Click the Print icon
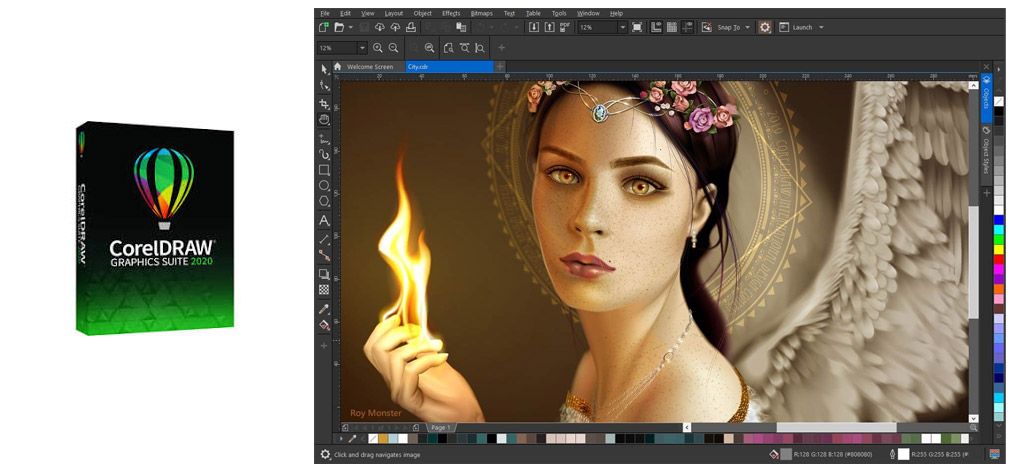This screenshot has width=1014, height=472. click(x=411, y=27)
